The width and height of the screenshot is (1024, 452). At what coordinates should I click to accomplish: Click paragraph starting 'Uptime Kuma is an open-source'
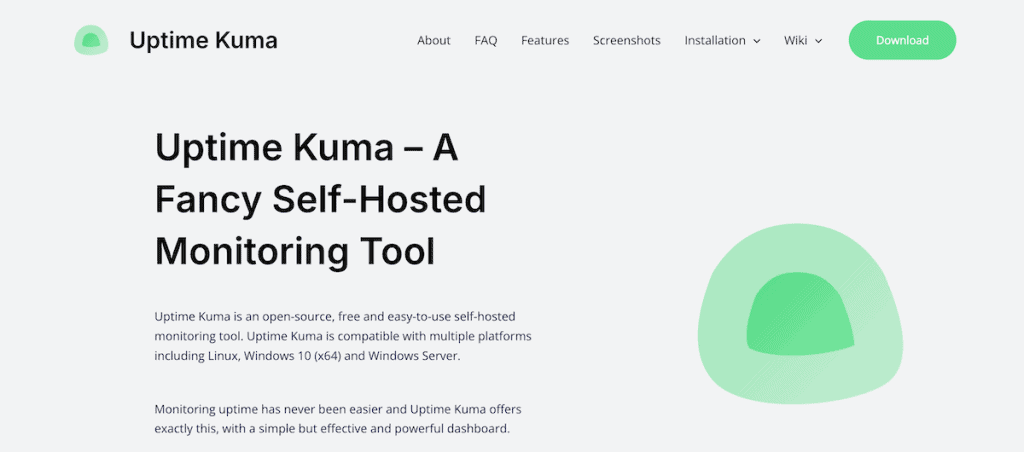(343, 336)
